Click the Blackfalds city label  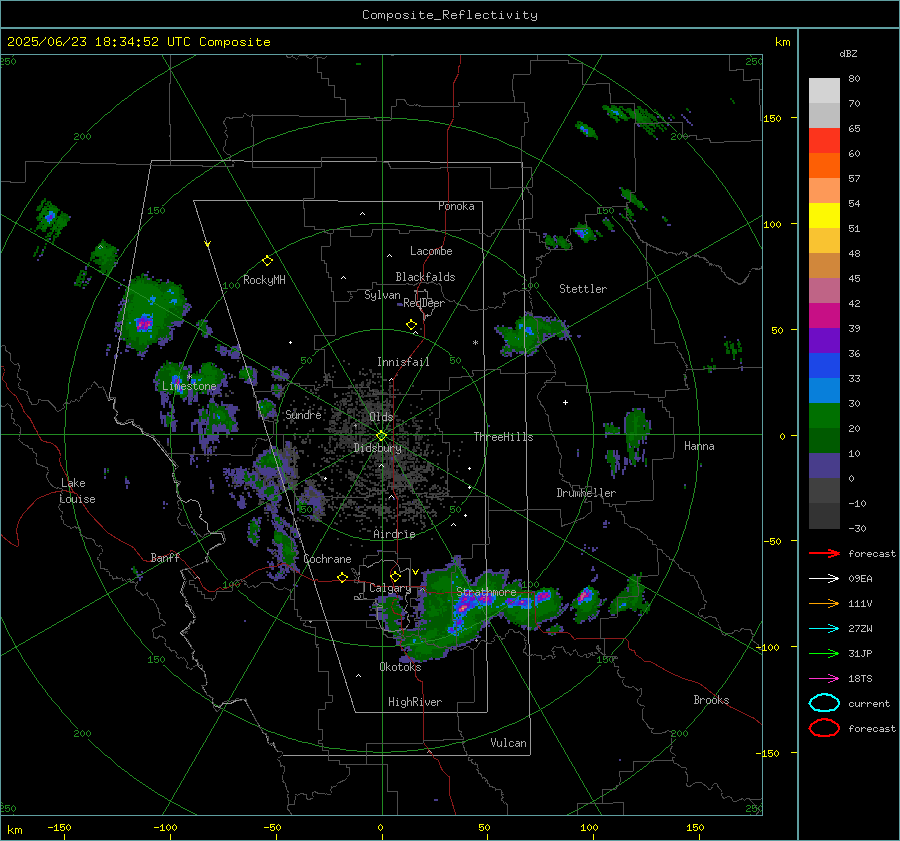pos(425,277)
